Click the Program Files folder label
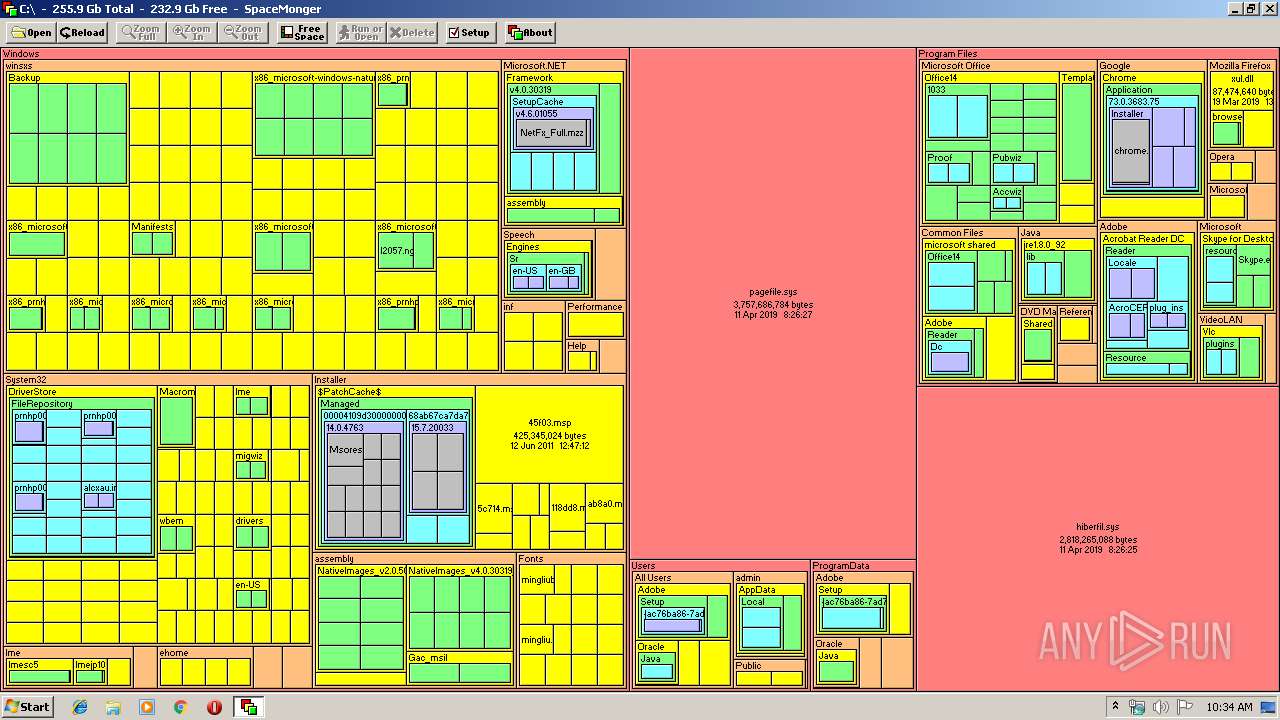 click(x=948, y=54)
